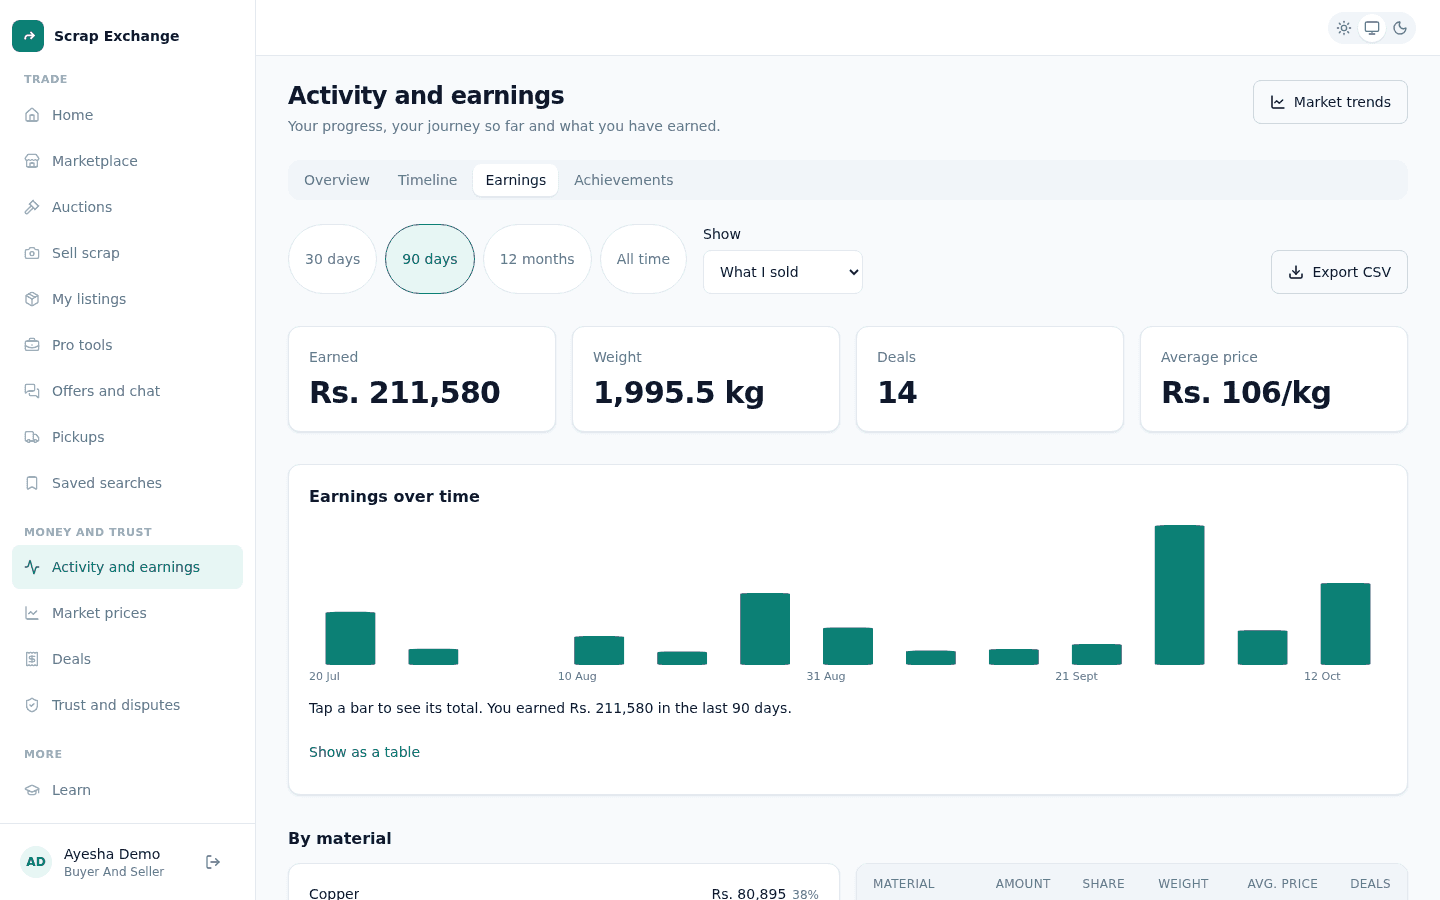Switch to system theme

1372,28
